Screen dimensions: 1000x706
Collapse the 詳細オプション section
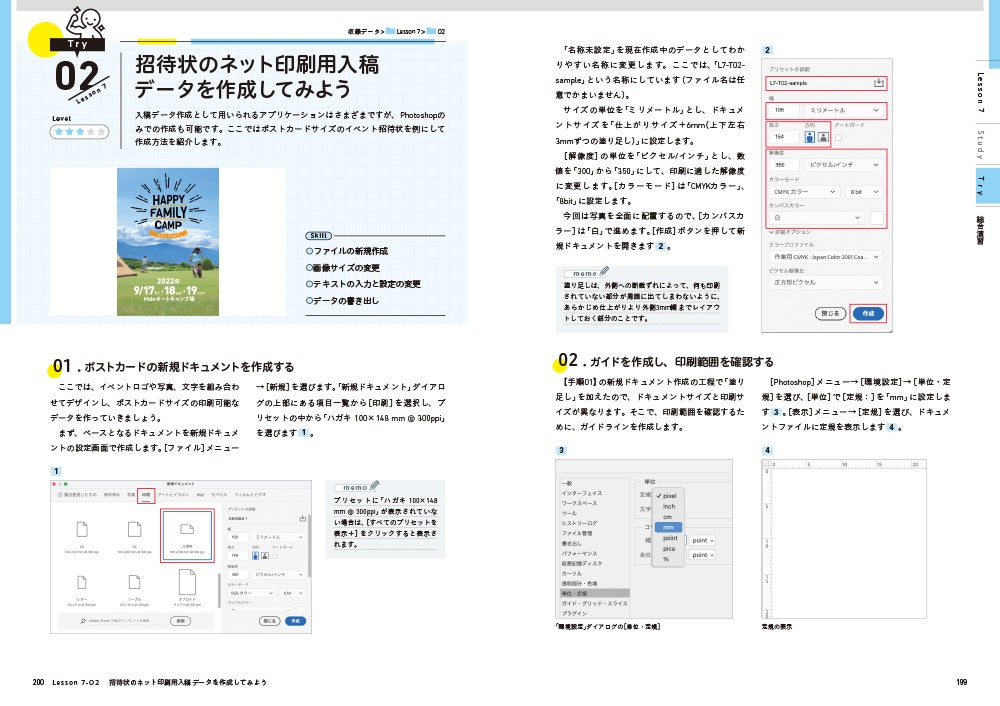(x=790, y=232)
